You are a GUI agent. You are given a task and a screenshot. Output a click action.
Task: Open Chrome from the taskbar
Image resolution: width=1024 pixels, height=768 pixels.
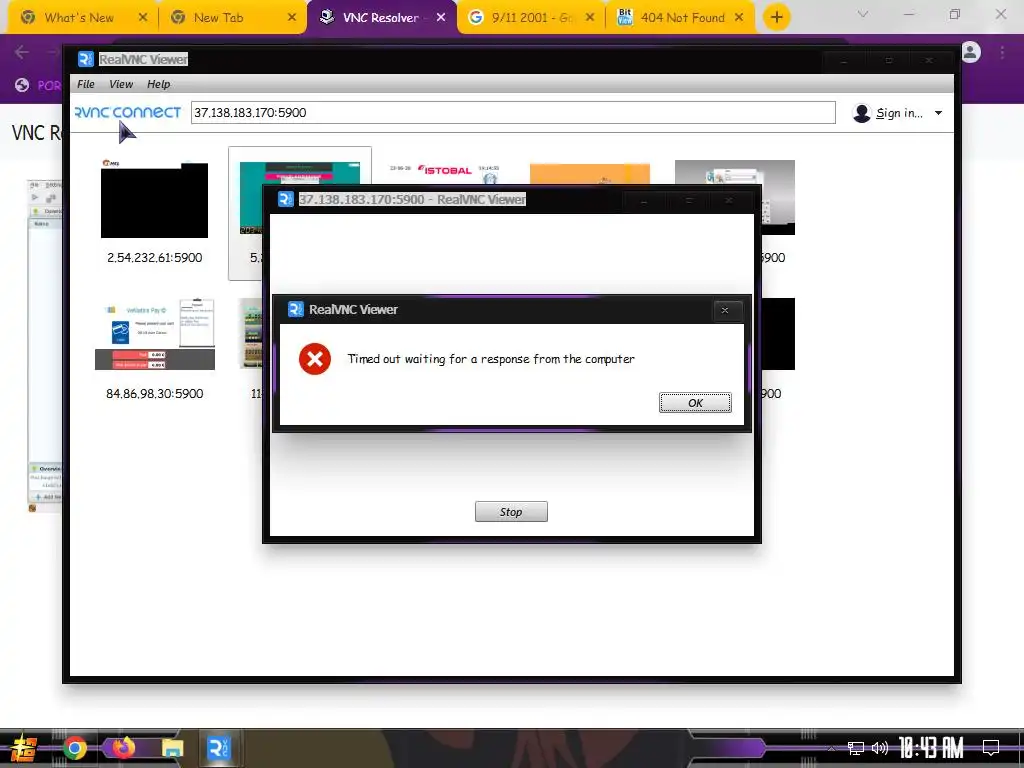(75, 748)
